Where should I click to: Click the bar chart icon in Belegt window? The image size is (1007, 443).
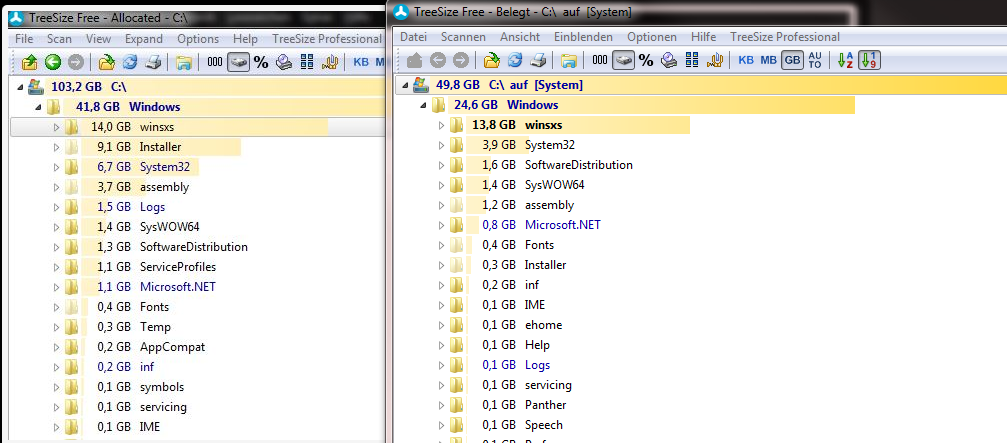715,60
